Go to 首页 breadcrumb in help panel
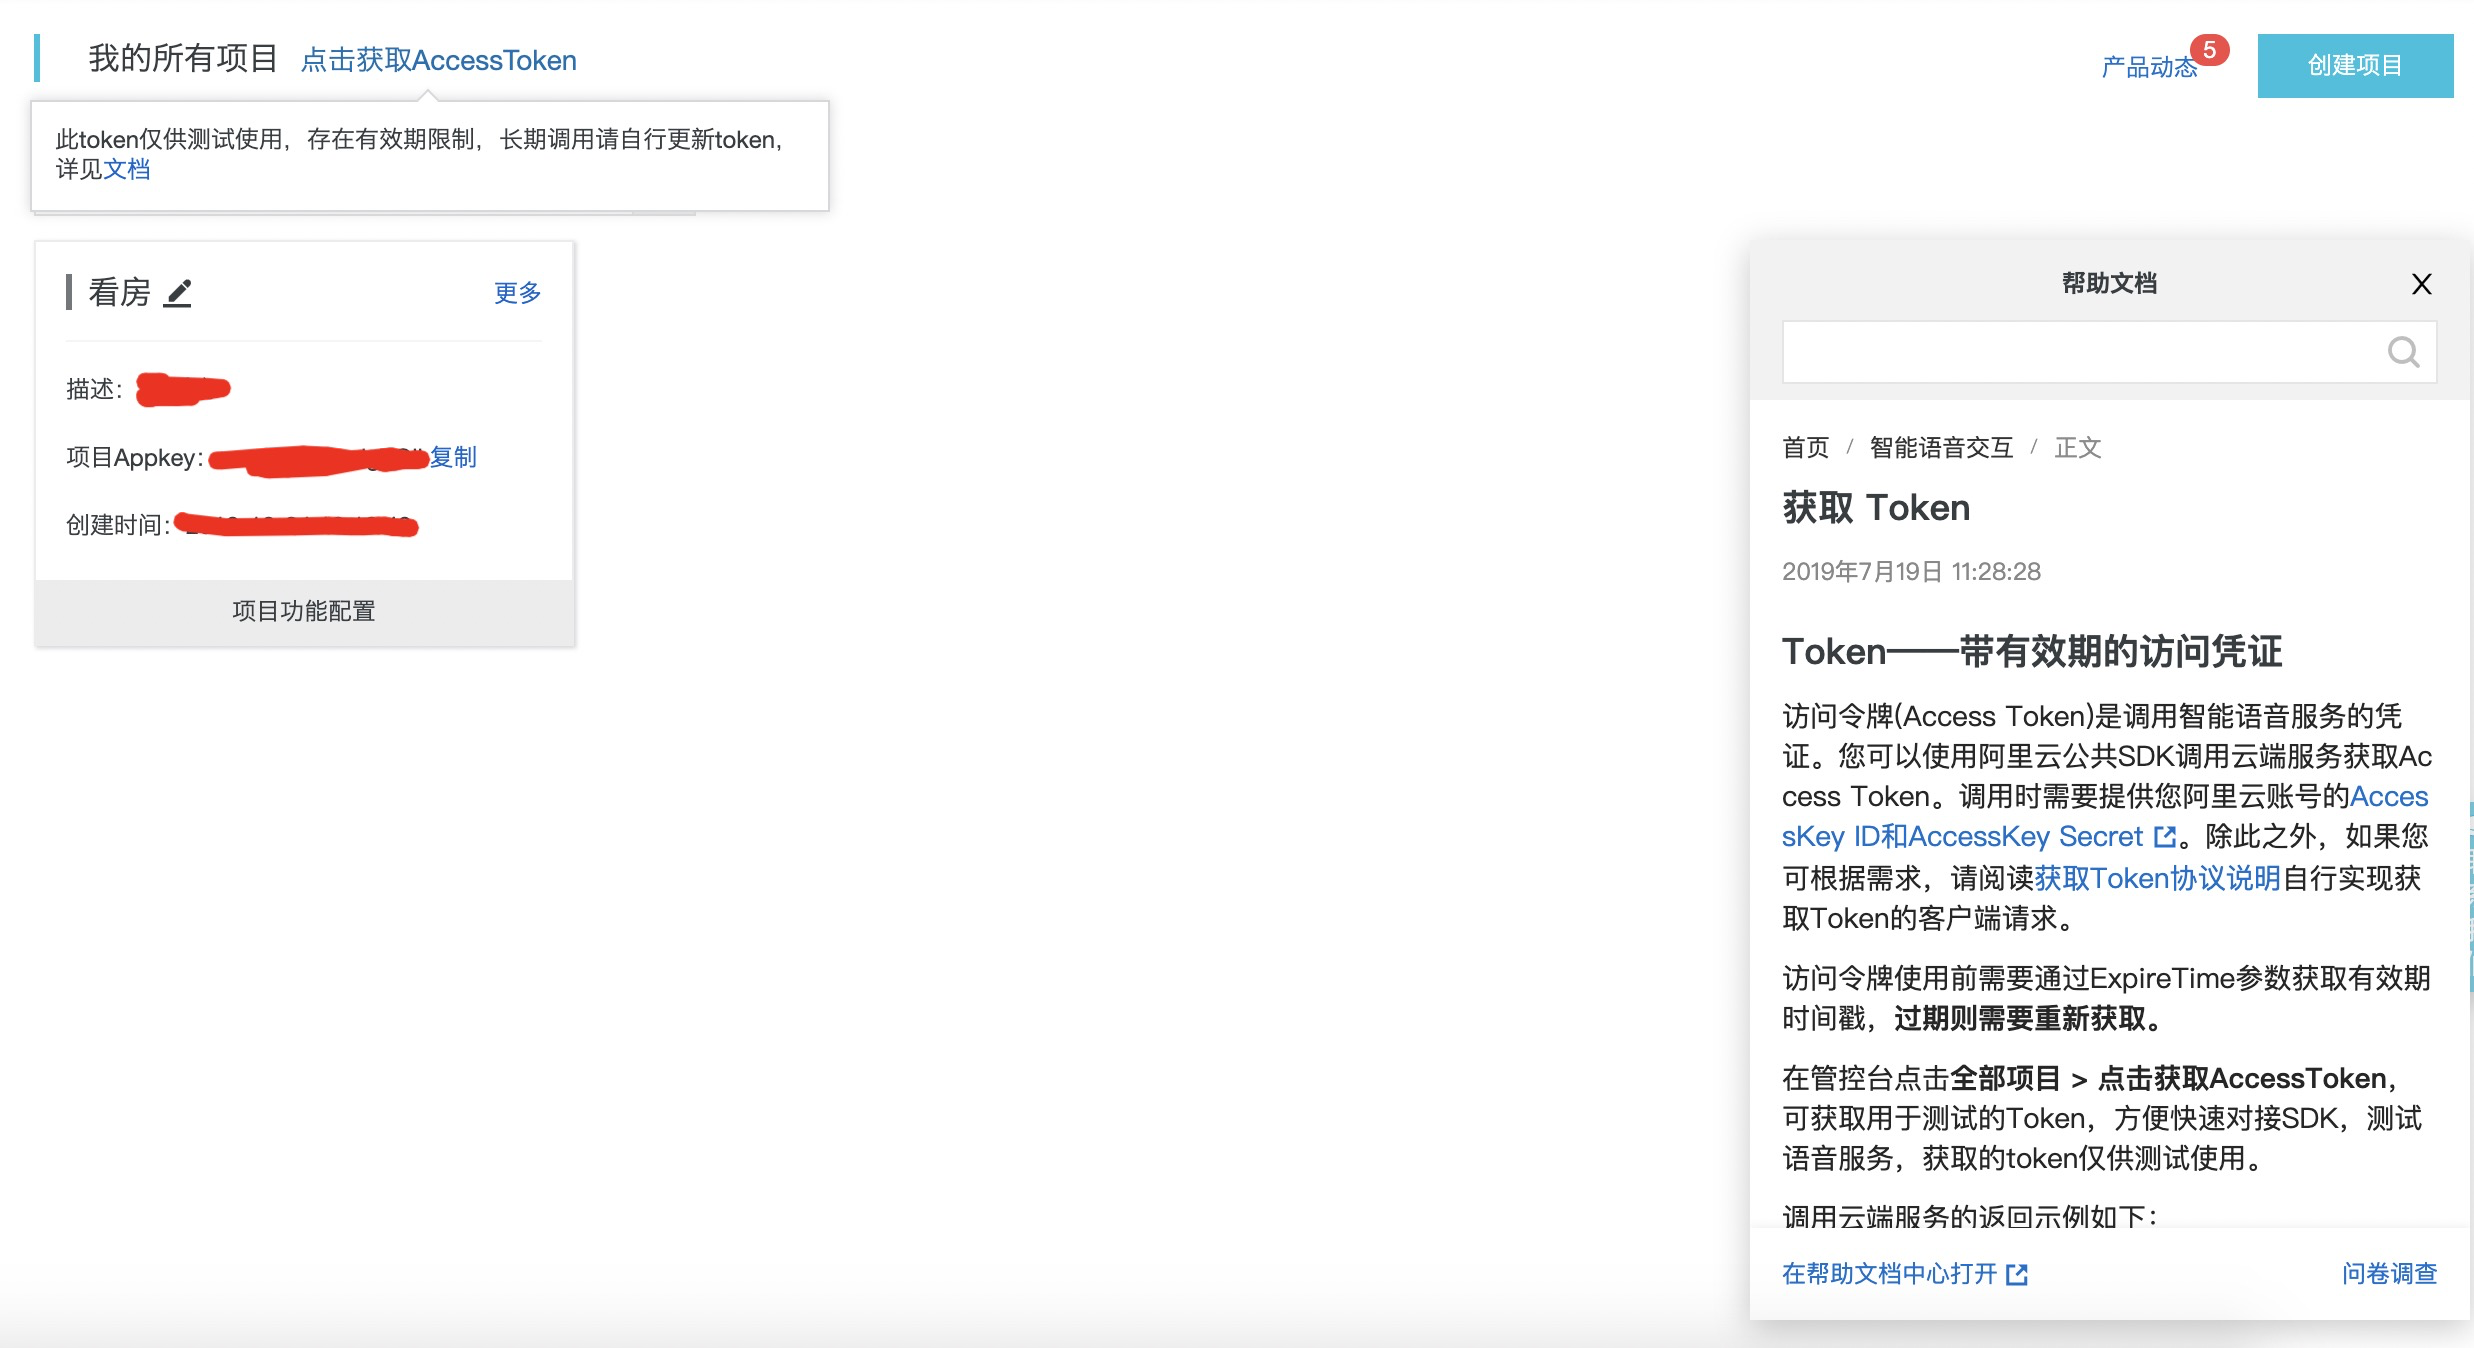Screen dimensions: 2474x1348 (1805, 447)
